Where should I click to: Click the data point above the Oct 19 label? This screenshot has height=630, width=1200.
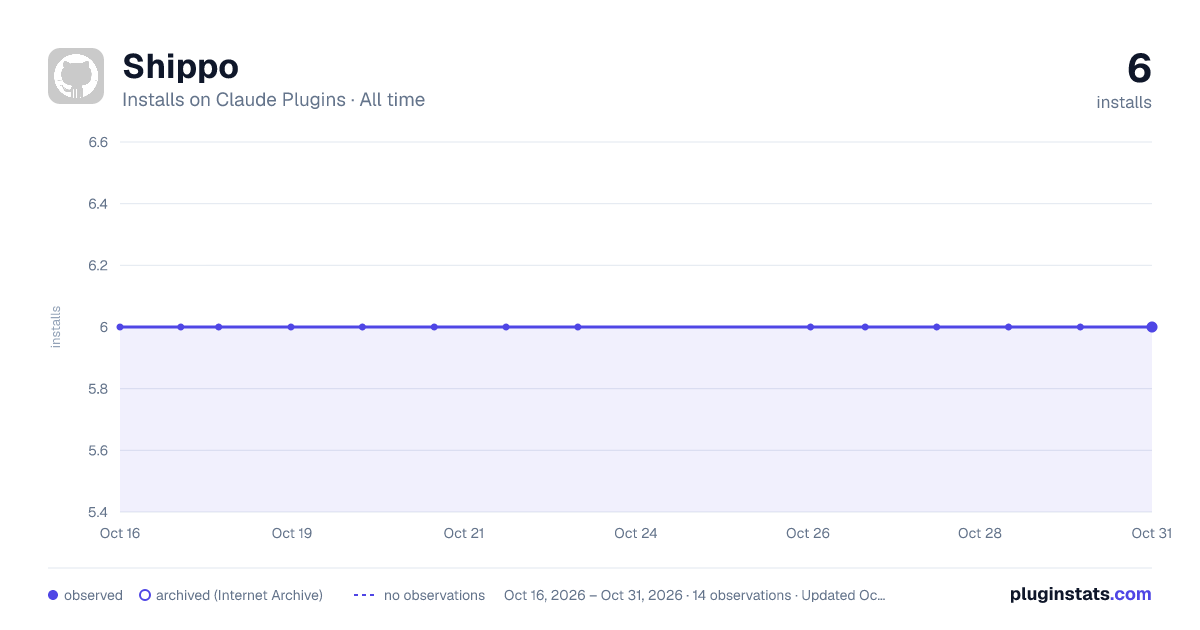(x=291, y=327)
